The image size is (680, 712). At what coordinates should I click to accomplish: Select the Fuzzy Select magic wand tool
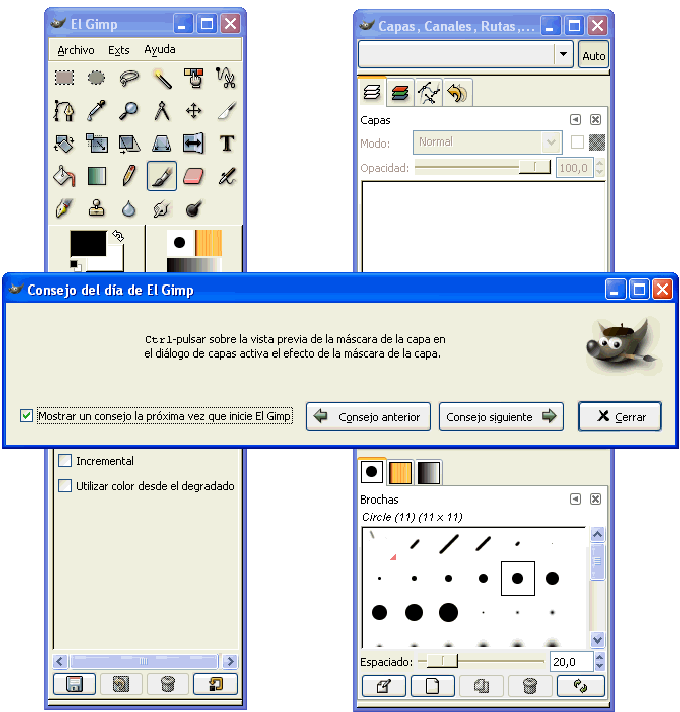pos(162,78)
